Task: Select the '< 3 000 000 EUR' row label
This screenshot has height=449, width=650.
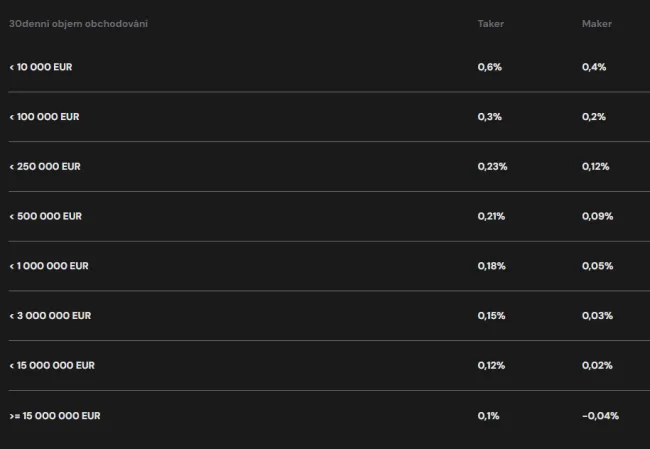Action: [50, 316]
